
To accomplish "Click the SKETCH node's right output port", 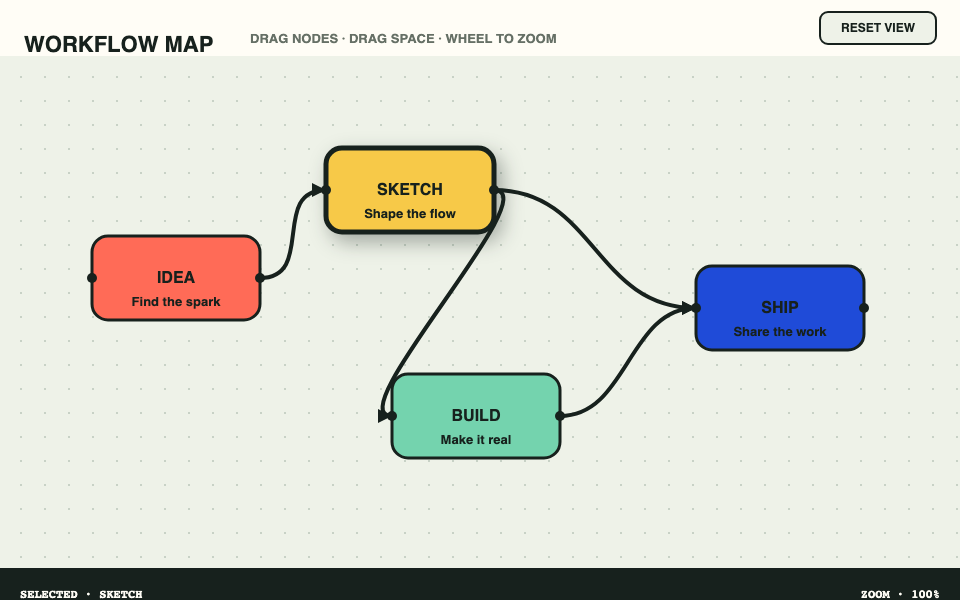I will [494, 190].
